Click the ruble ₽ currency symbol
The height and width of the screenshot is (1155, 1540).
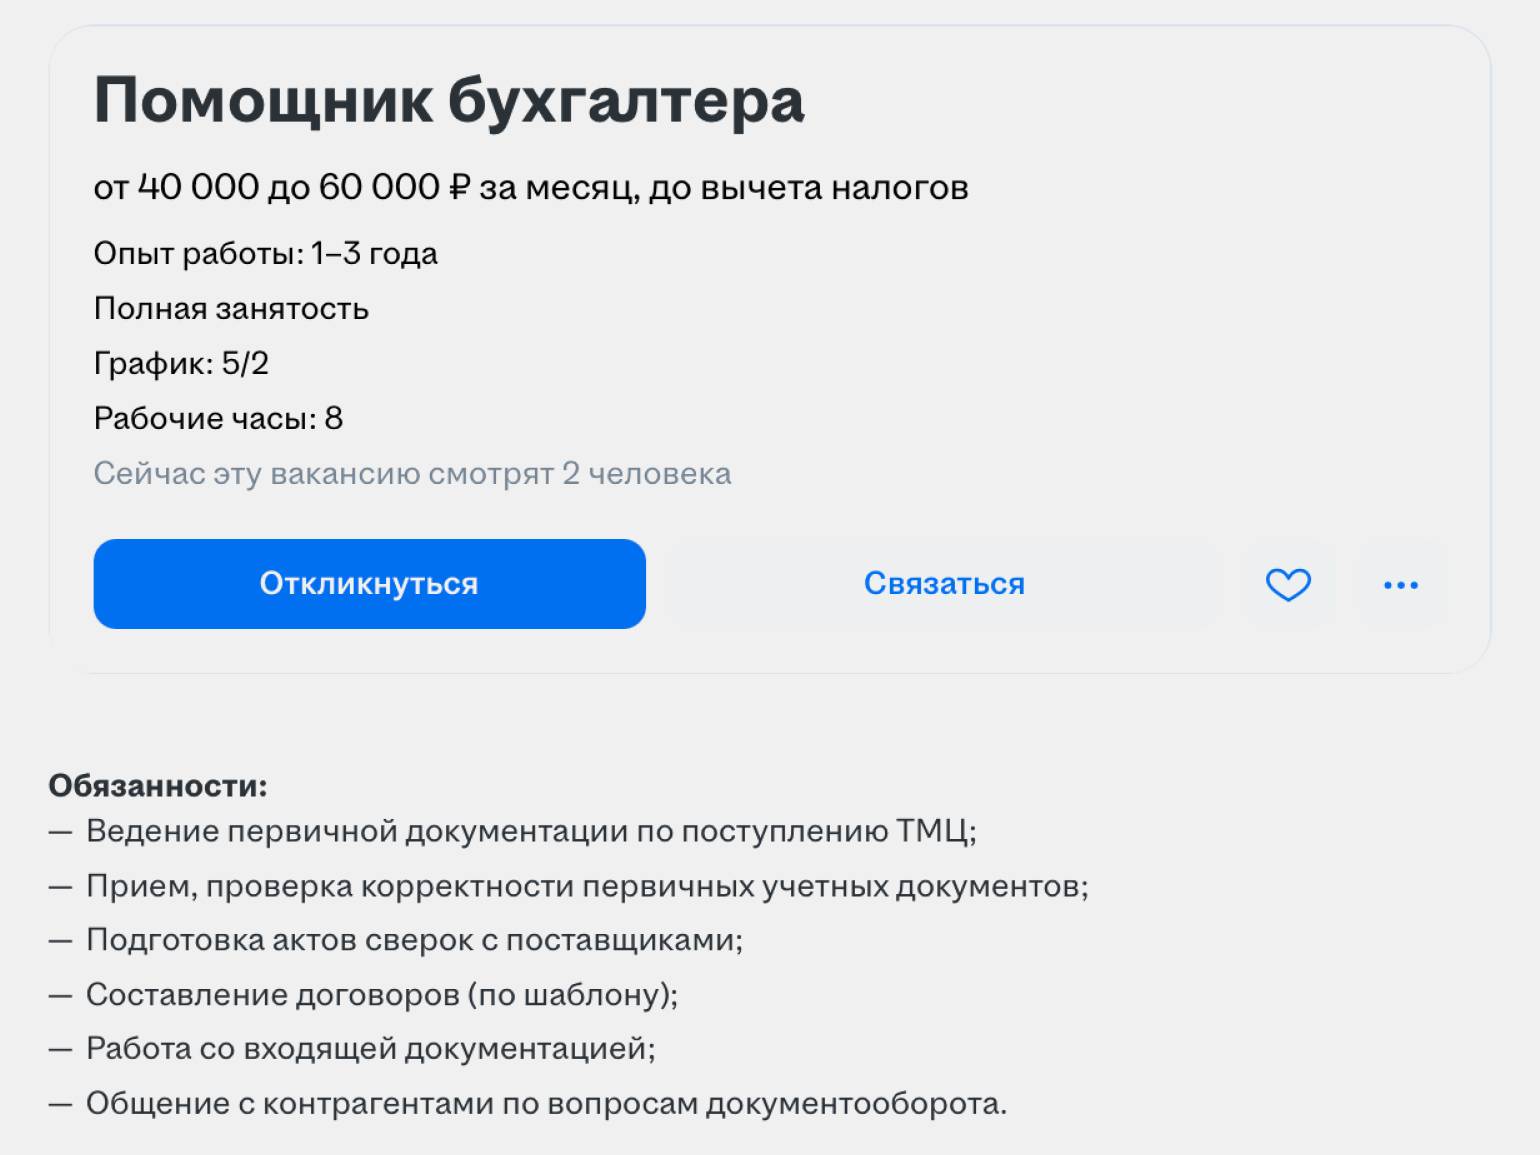(x=459, y=188)
